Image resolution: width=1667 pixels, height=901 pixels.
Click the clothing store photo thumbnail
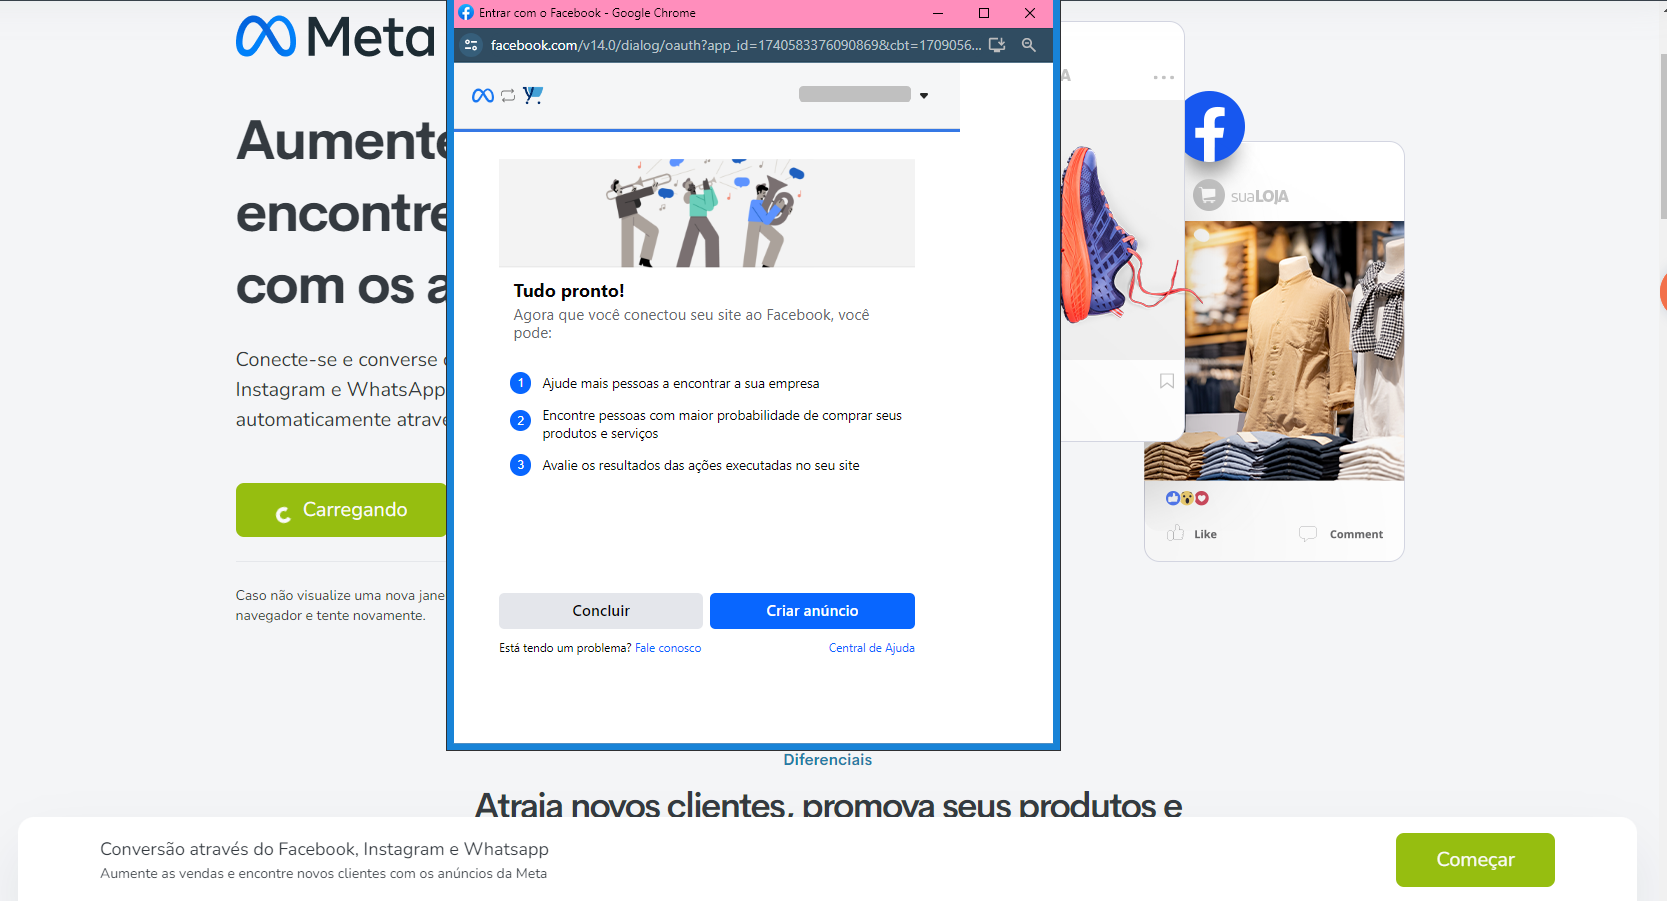1294,351
